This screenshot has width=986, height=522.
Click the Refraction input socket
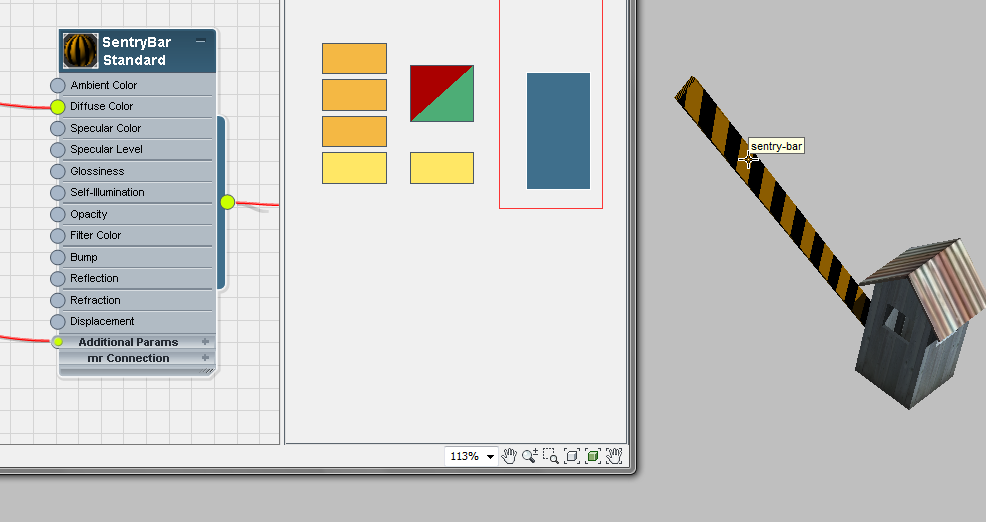tap(57, 300)
